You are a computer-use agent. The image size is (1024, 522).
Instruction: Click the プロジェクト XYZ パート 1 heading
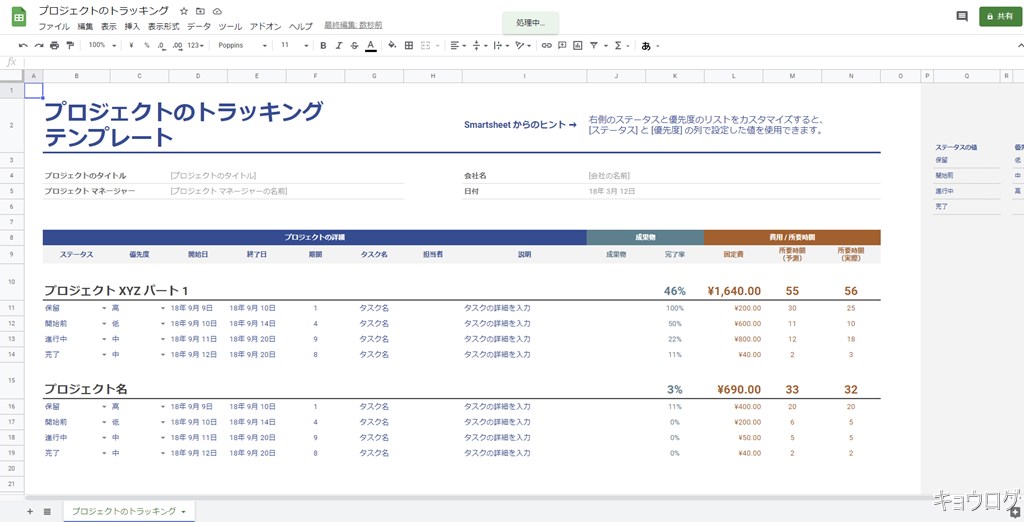click(x=116, y=291)
